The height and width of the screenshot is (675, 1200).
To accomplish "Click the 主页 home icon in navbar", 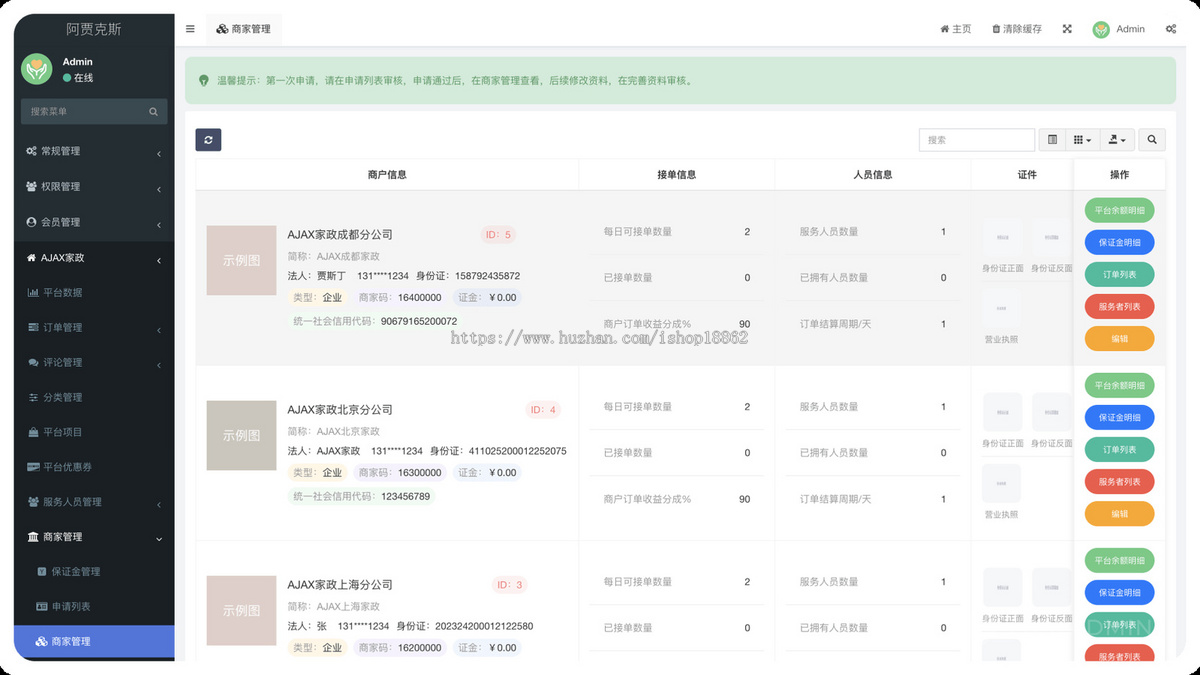I will 955,28.
